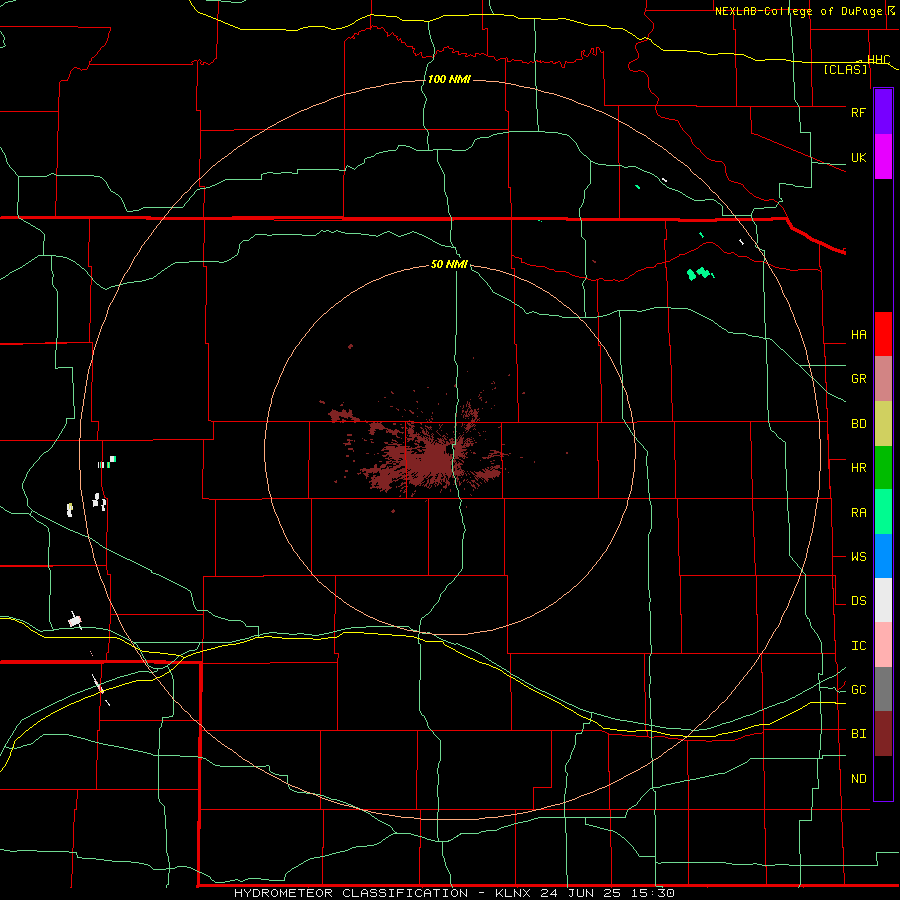Click the RF legend label
The height and width of the screenshot is (900, 900).
click(x=858, y=112)
